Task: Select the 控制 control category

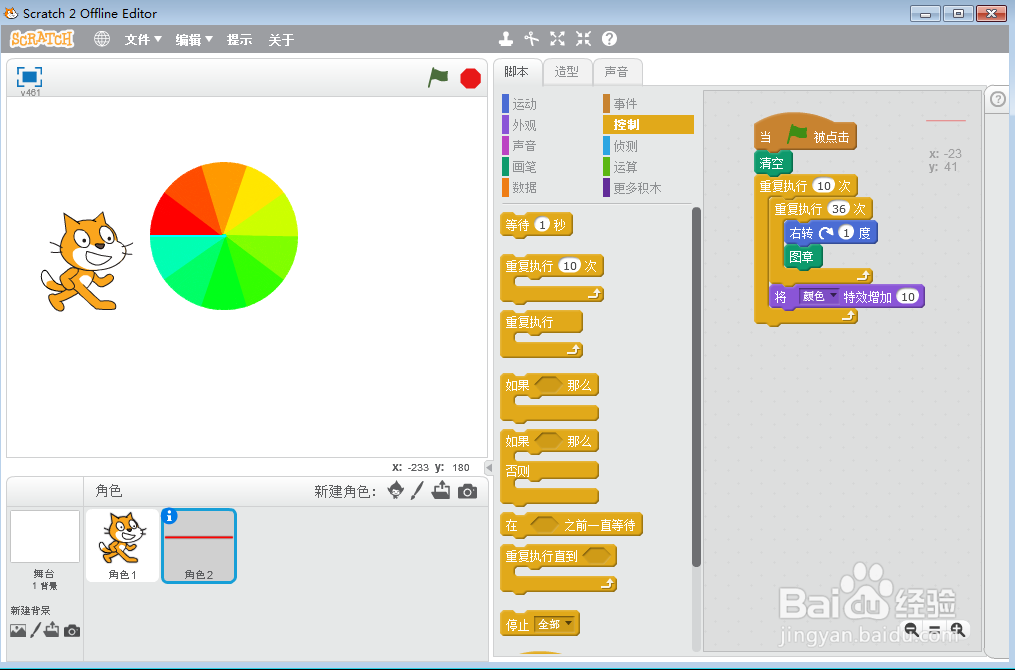Action: (648, 124)
